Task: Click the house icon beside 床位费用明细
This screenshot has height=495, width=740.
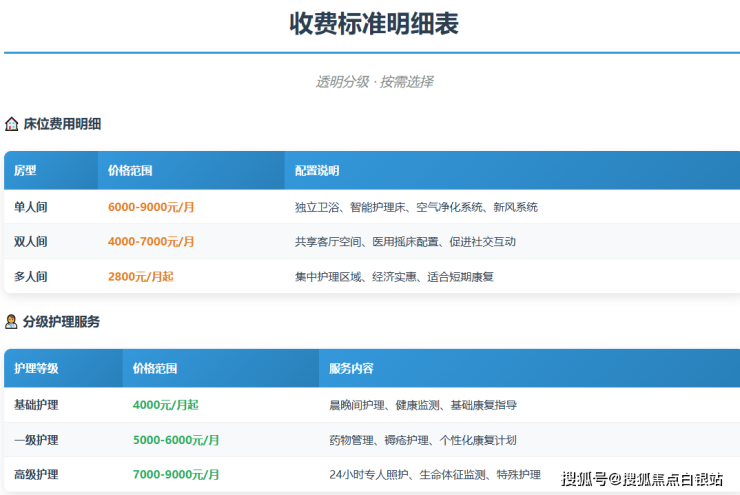Action: click(x=12, y=124)
